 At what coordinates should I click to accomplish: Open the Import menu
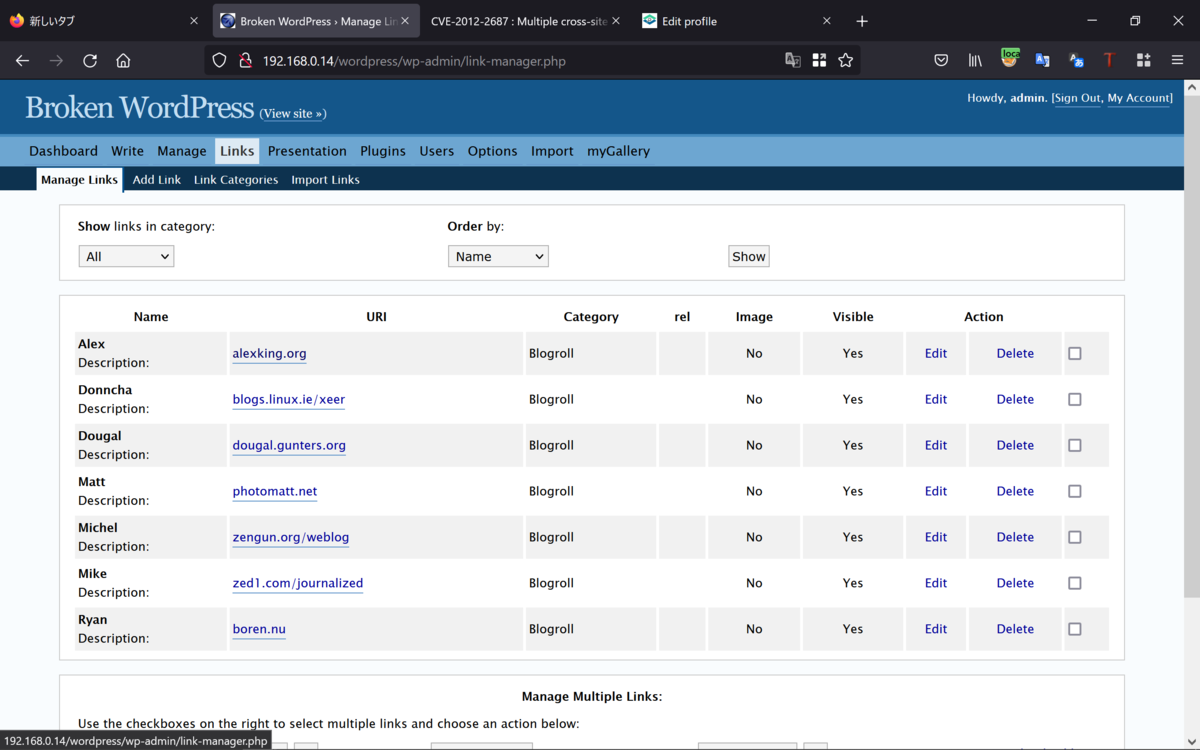(x=552, y=151)
